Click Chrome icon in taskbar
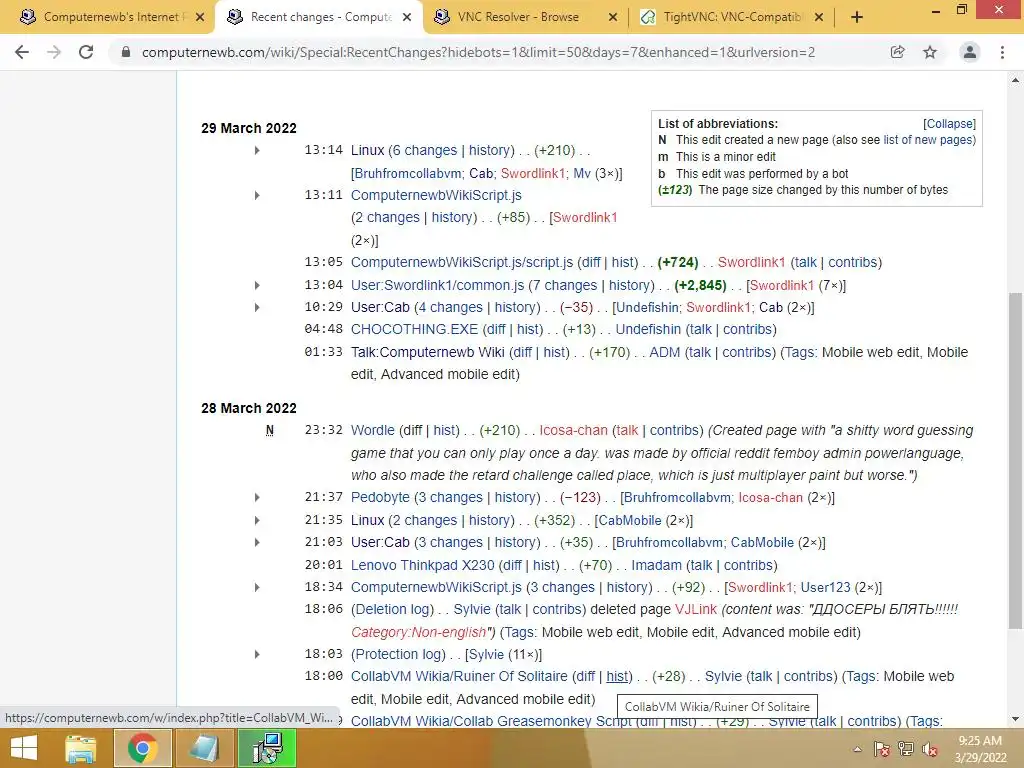Viewport: 1024px width, 768px height. (142, 748)
